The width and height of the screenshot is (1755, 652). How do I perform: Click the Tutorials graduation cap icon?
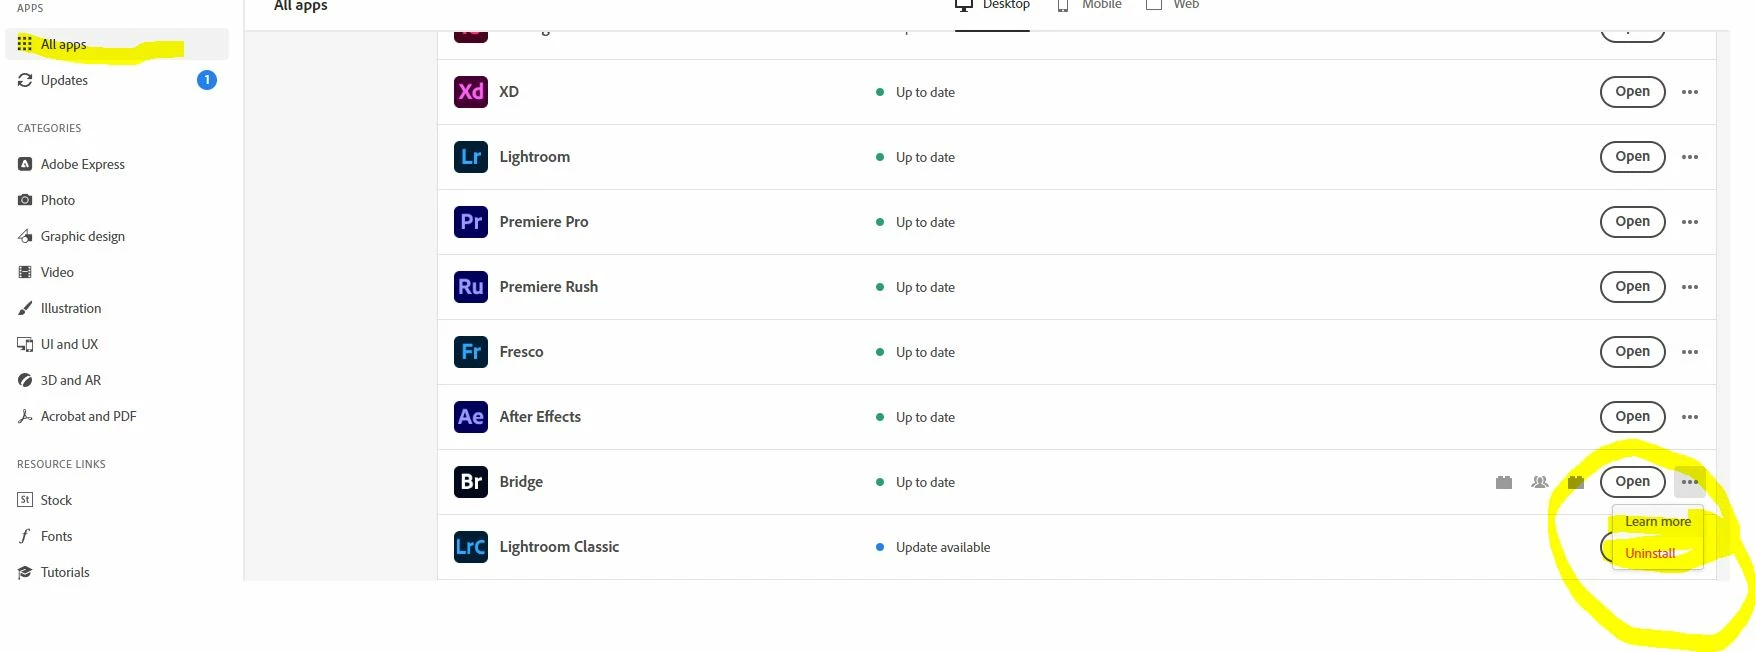(x=25, y=572)
